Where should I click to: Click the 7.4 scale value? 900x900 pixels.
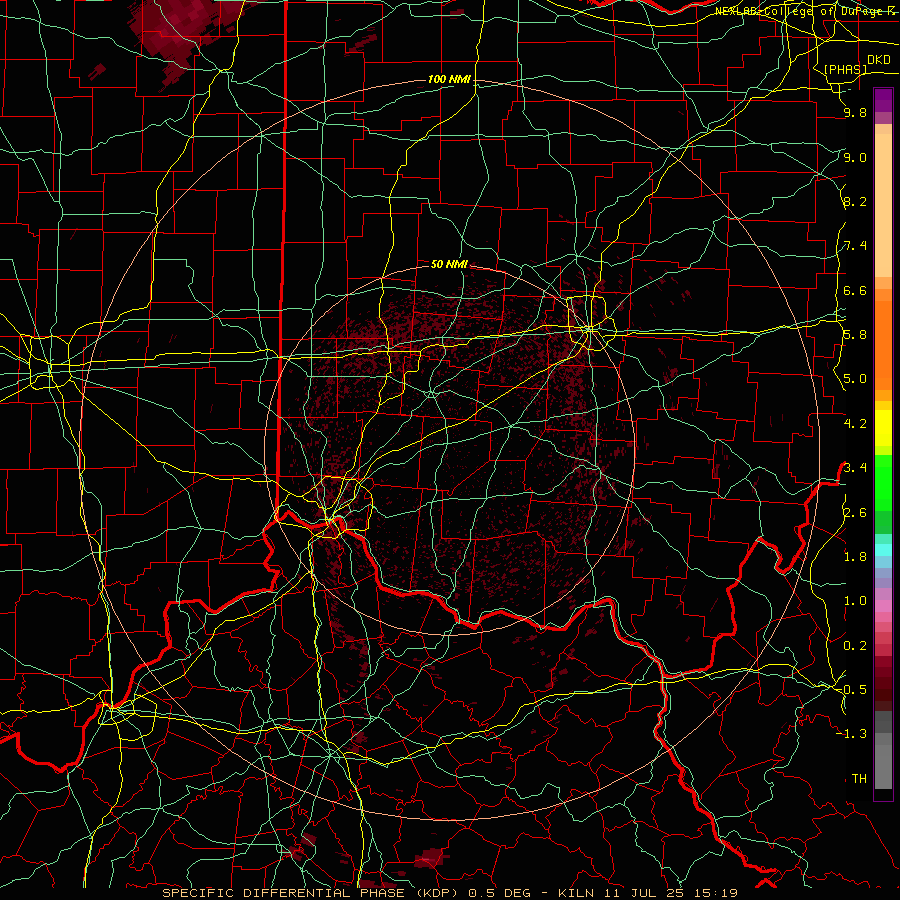pos(855,246)
